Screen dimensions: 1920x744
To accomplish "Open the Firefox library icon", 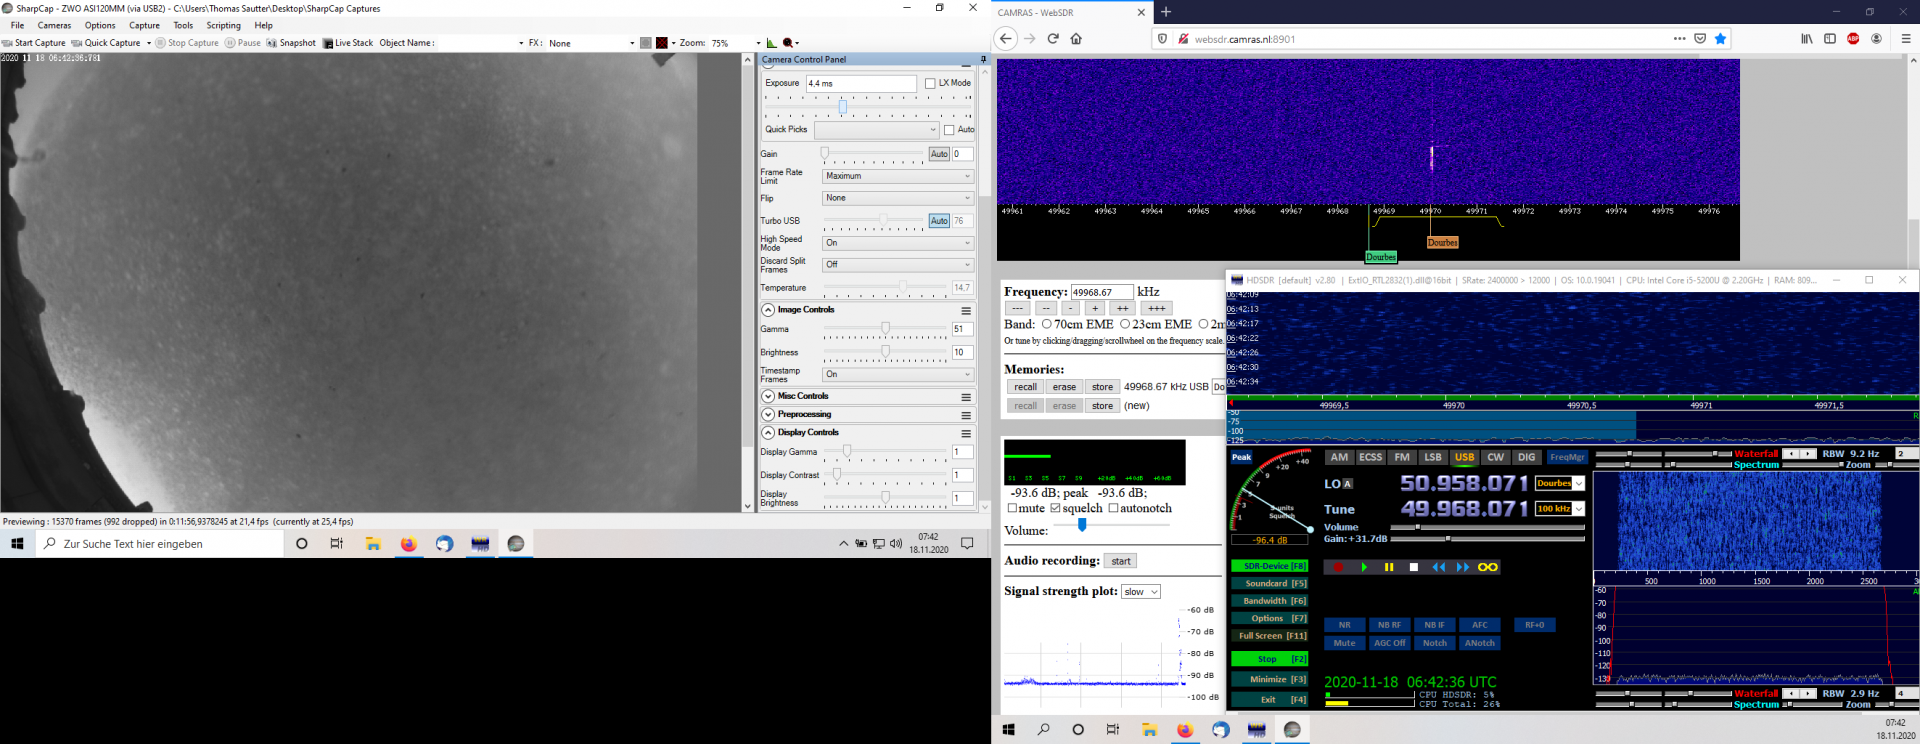I will click(1806, 39).
